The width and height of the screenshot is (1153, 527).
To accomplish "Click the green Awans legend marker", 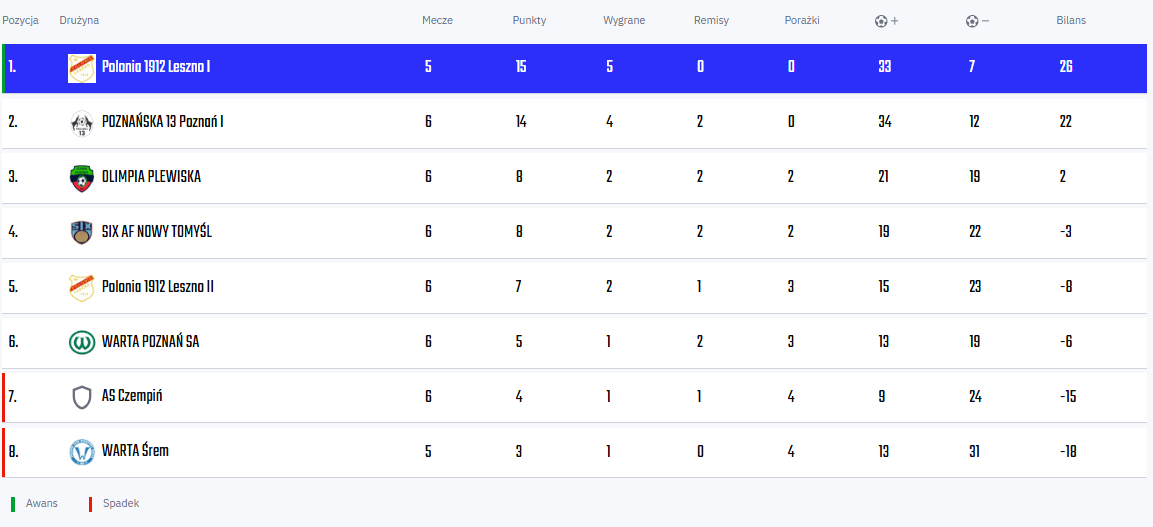I will 13,504.
